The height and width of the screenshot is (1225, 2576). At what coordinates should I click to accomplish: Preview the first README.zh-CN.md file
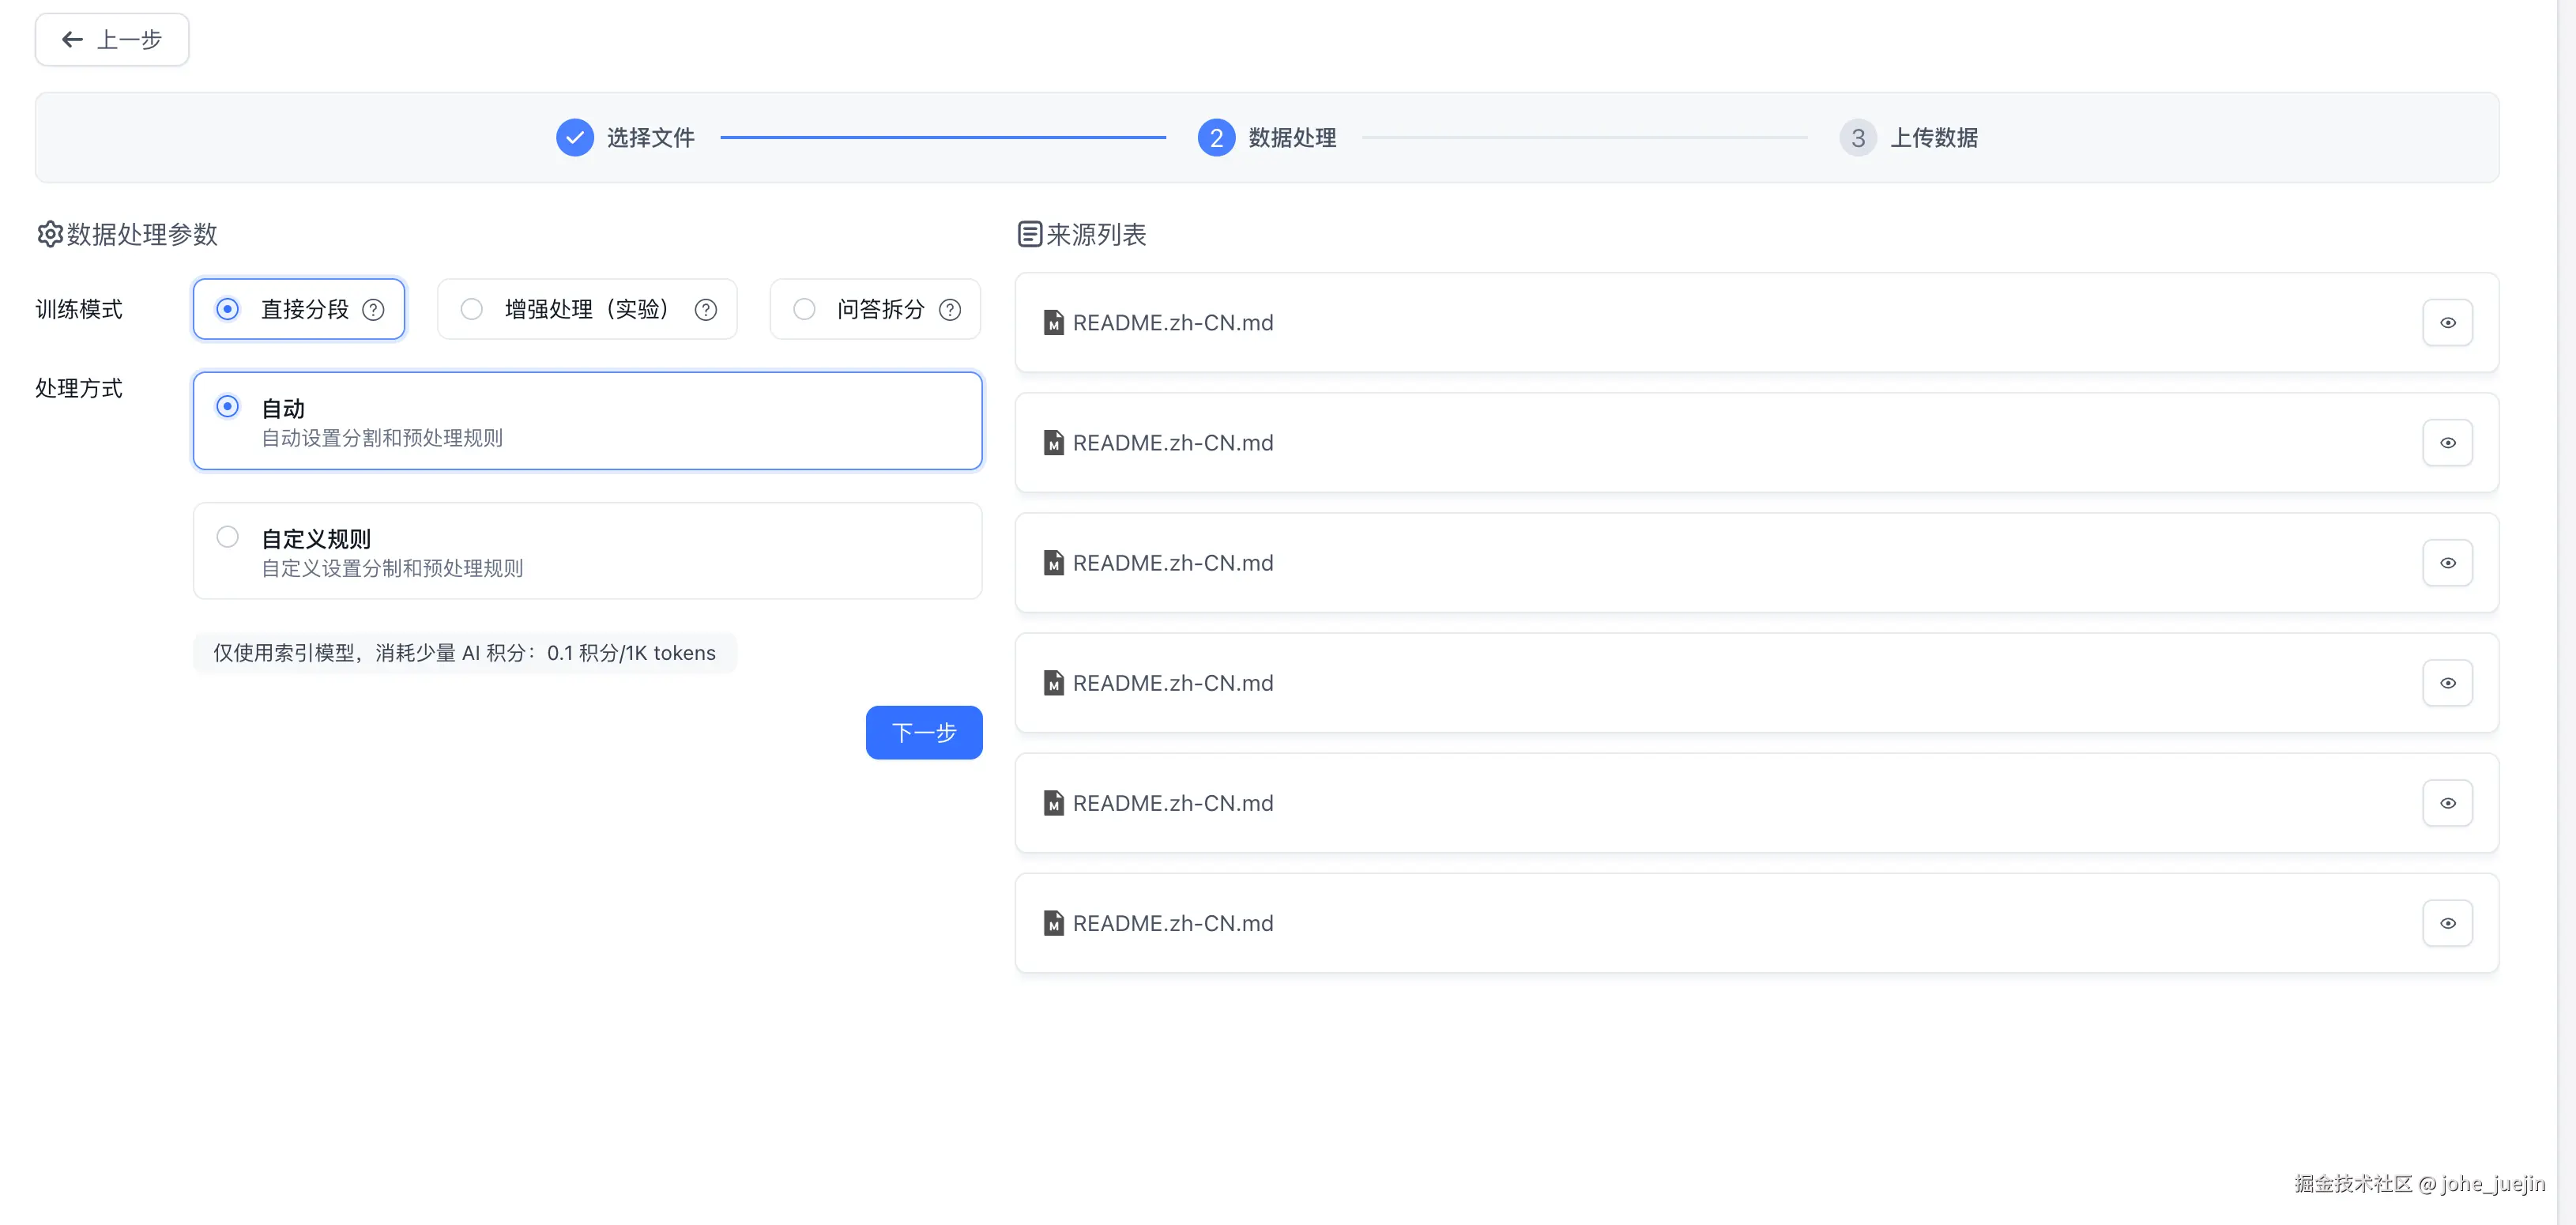(2447, 323)
